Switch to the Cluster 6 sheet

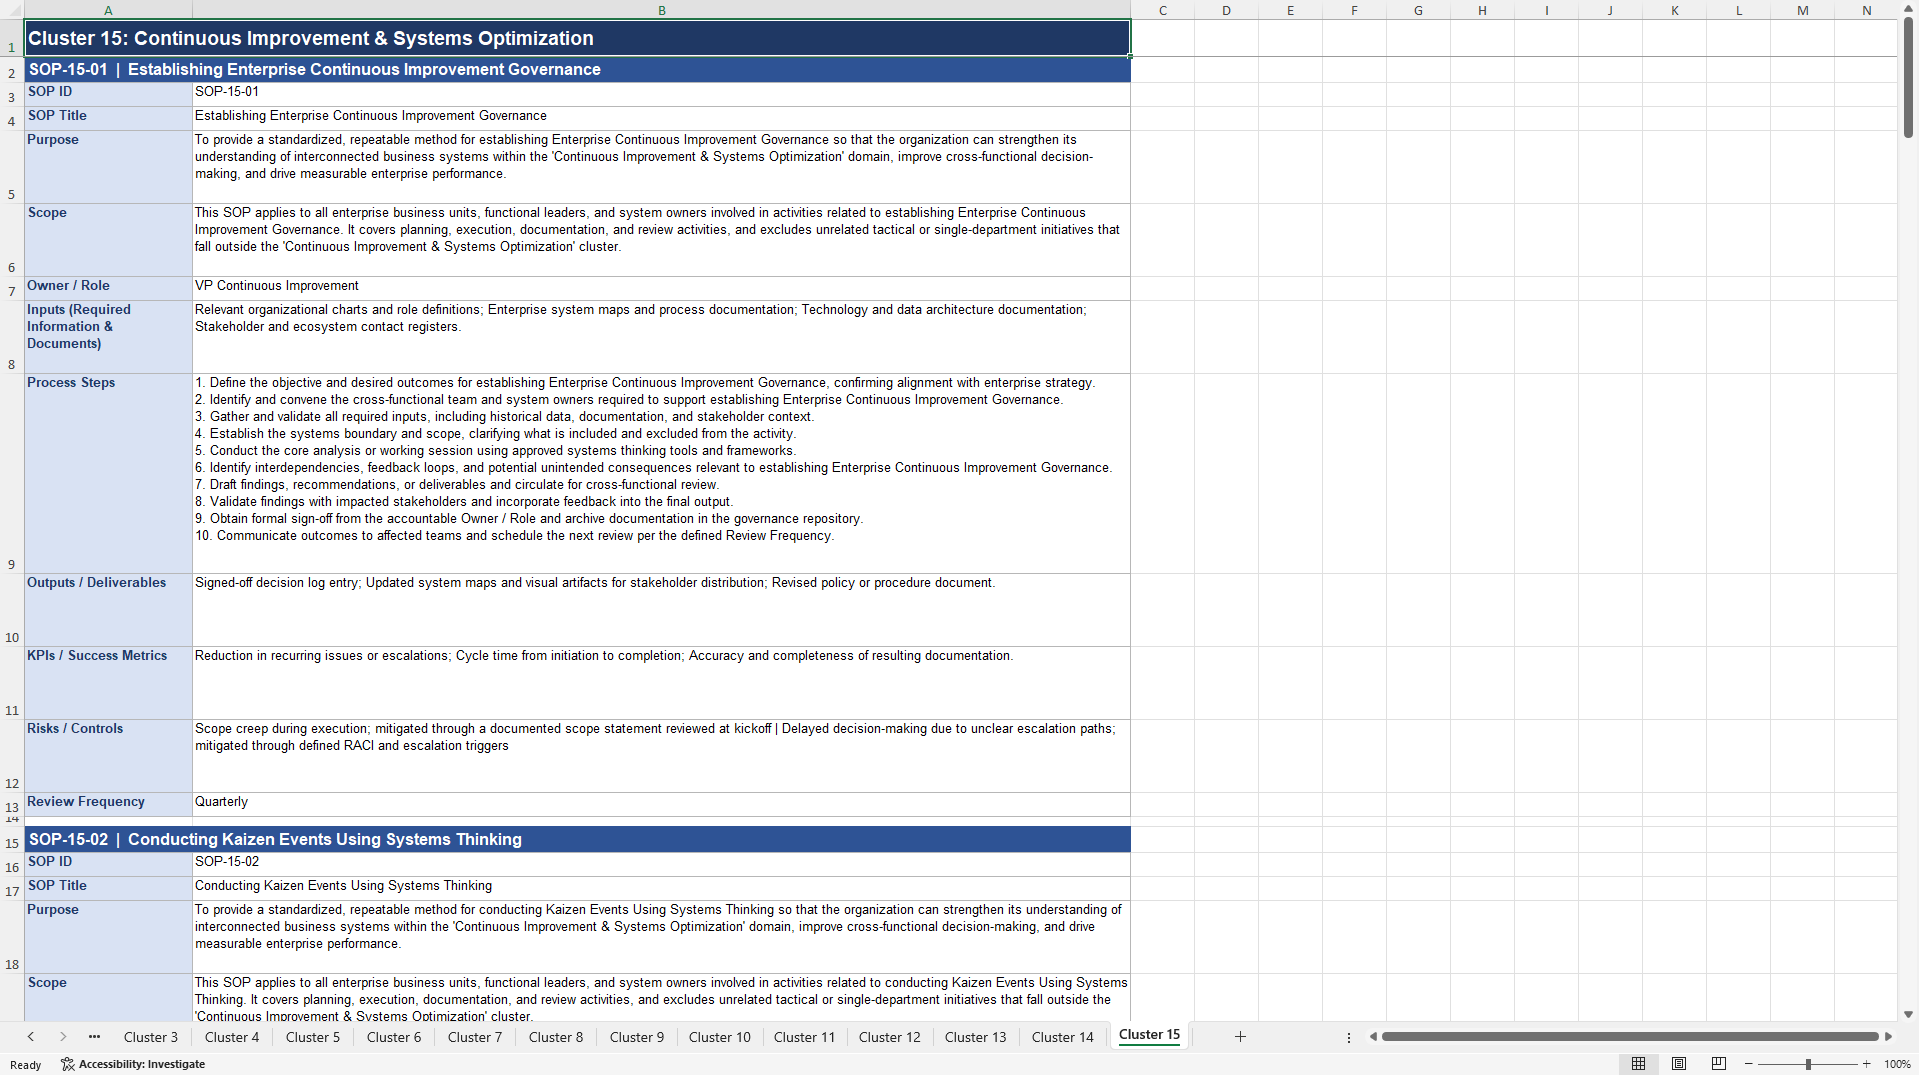tap(394, 1037)
